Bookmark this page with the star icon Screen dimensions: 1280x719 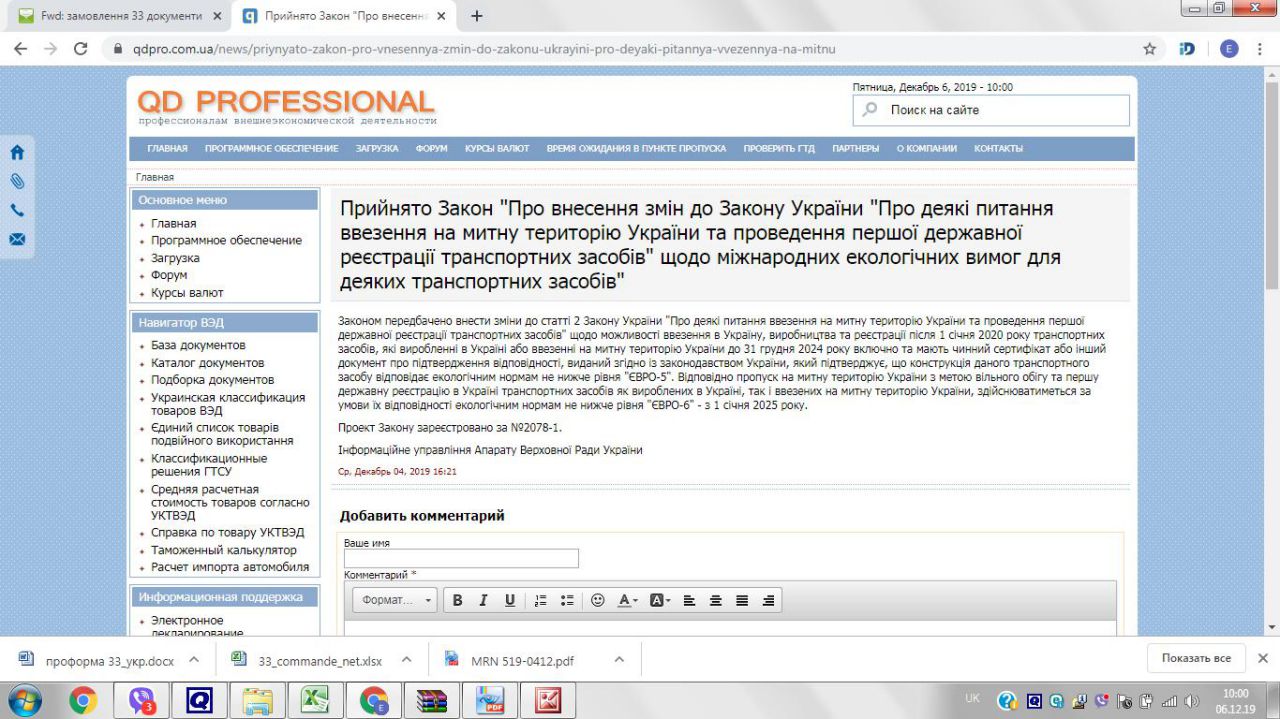tap(1150, 49)
